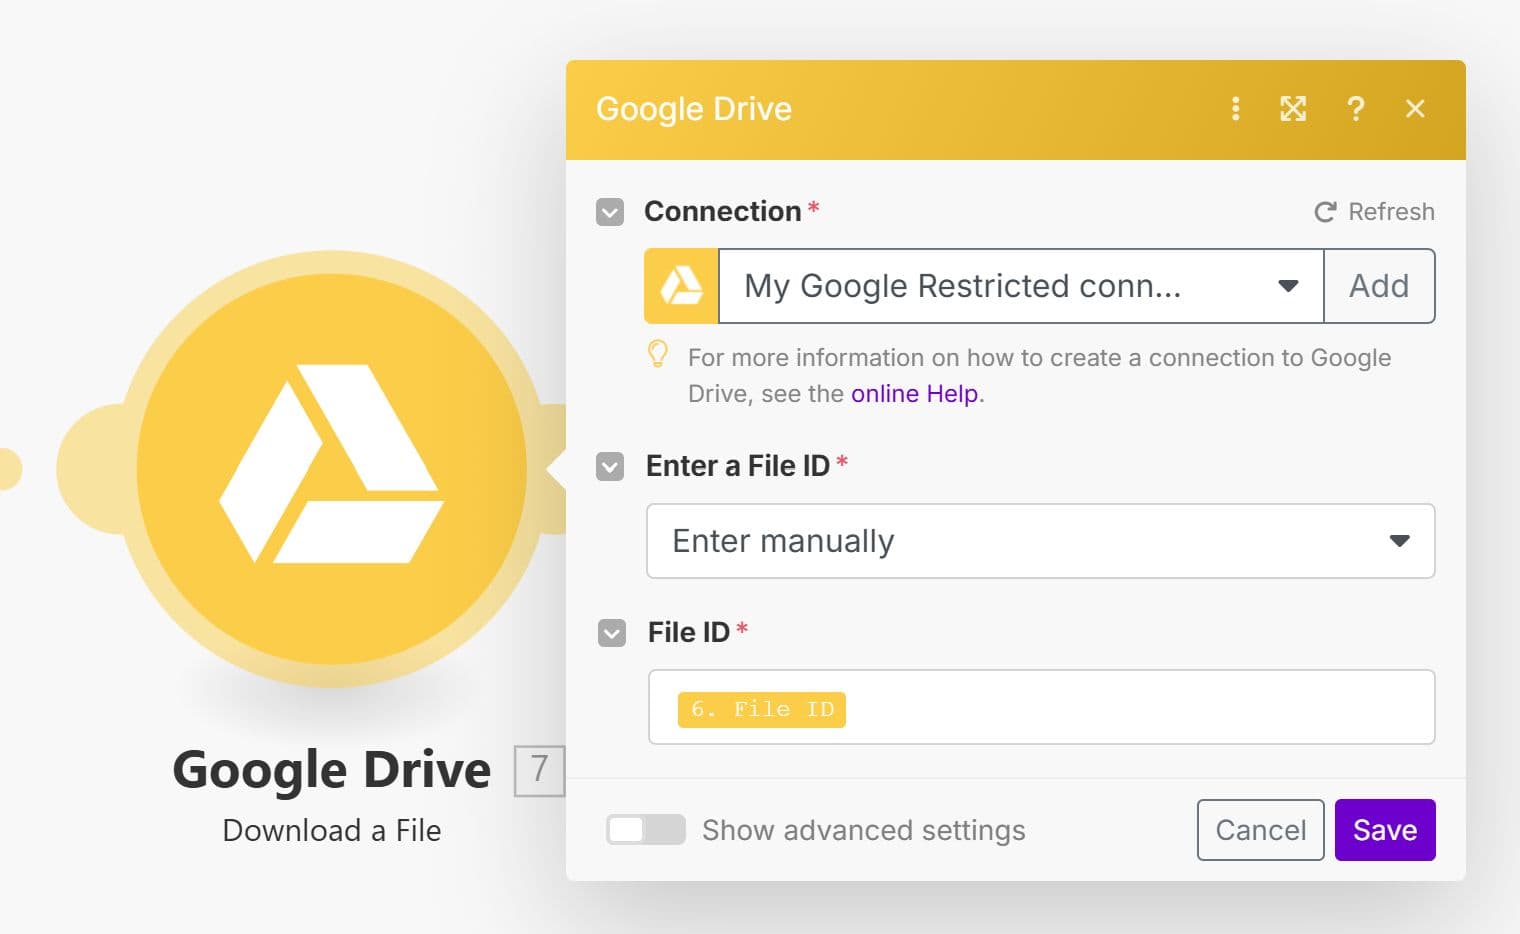Viewport: 1520px width, 934px height.
Task: Collapse the Connection section
Action: tap(609, 212)
